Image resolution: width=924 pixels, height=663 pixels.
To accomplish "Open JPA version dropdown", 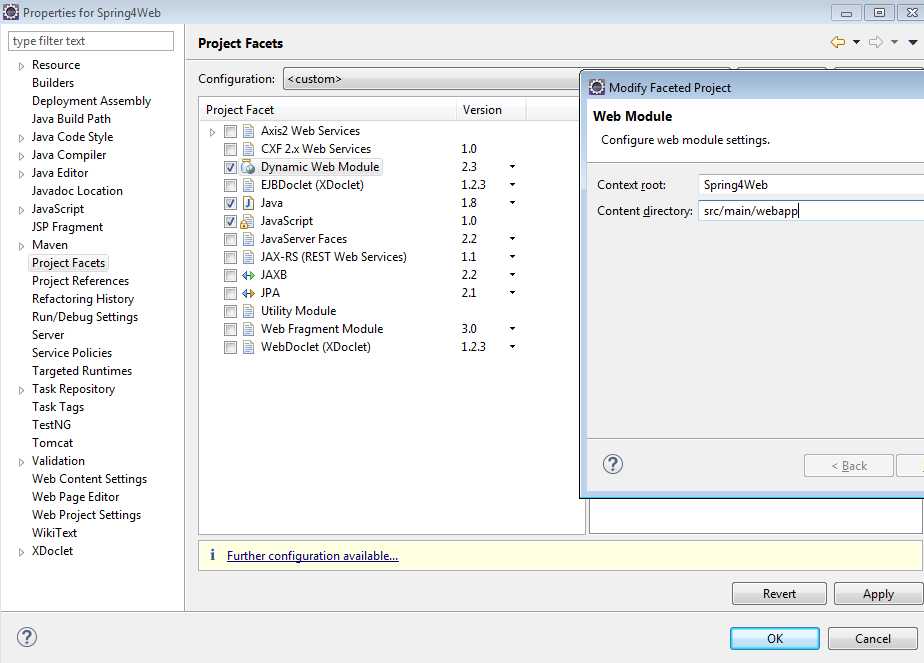I will pyautogui.click(x=512, y=292).
